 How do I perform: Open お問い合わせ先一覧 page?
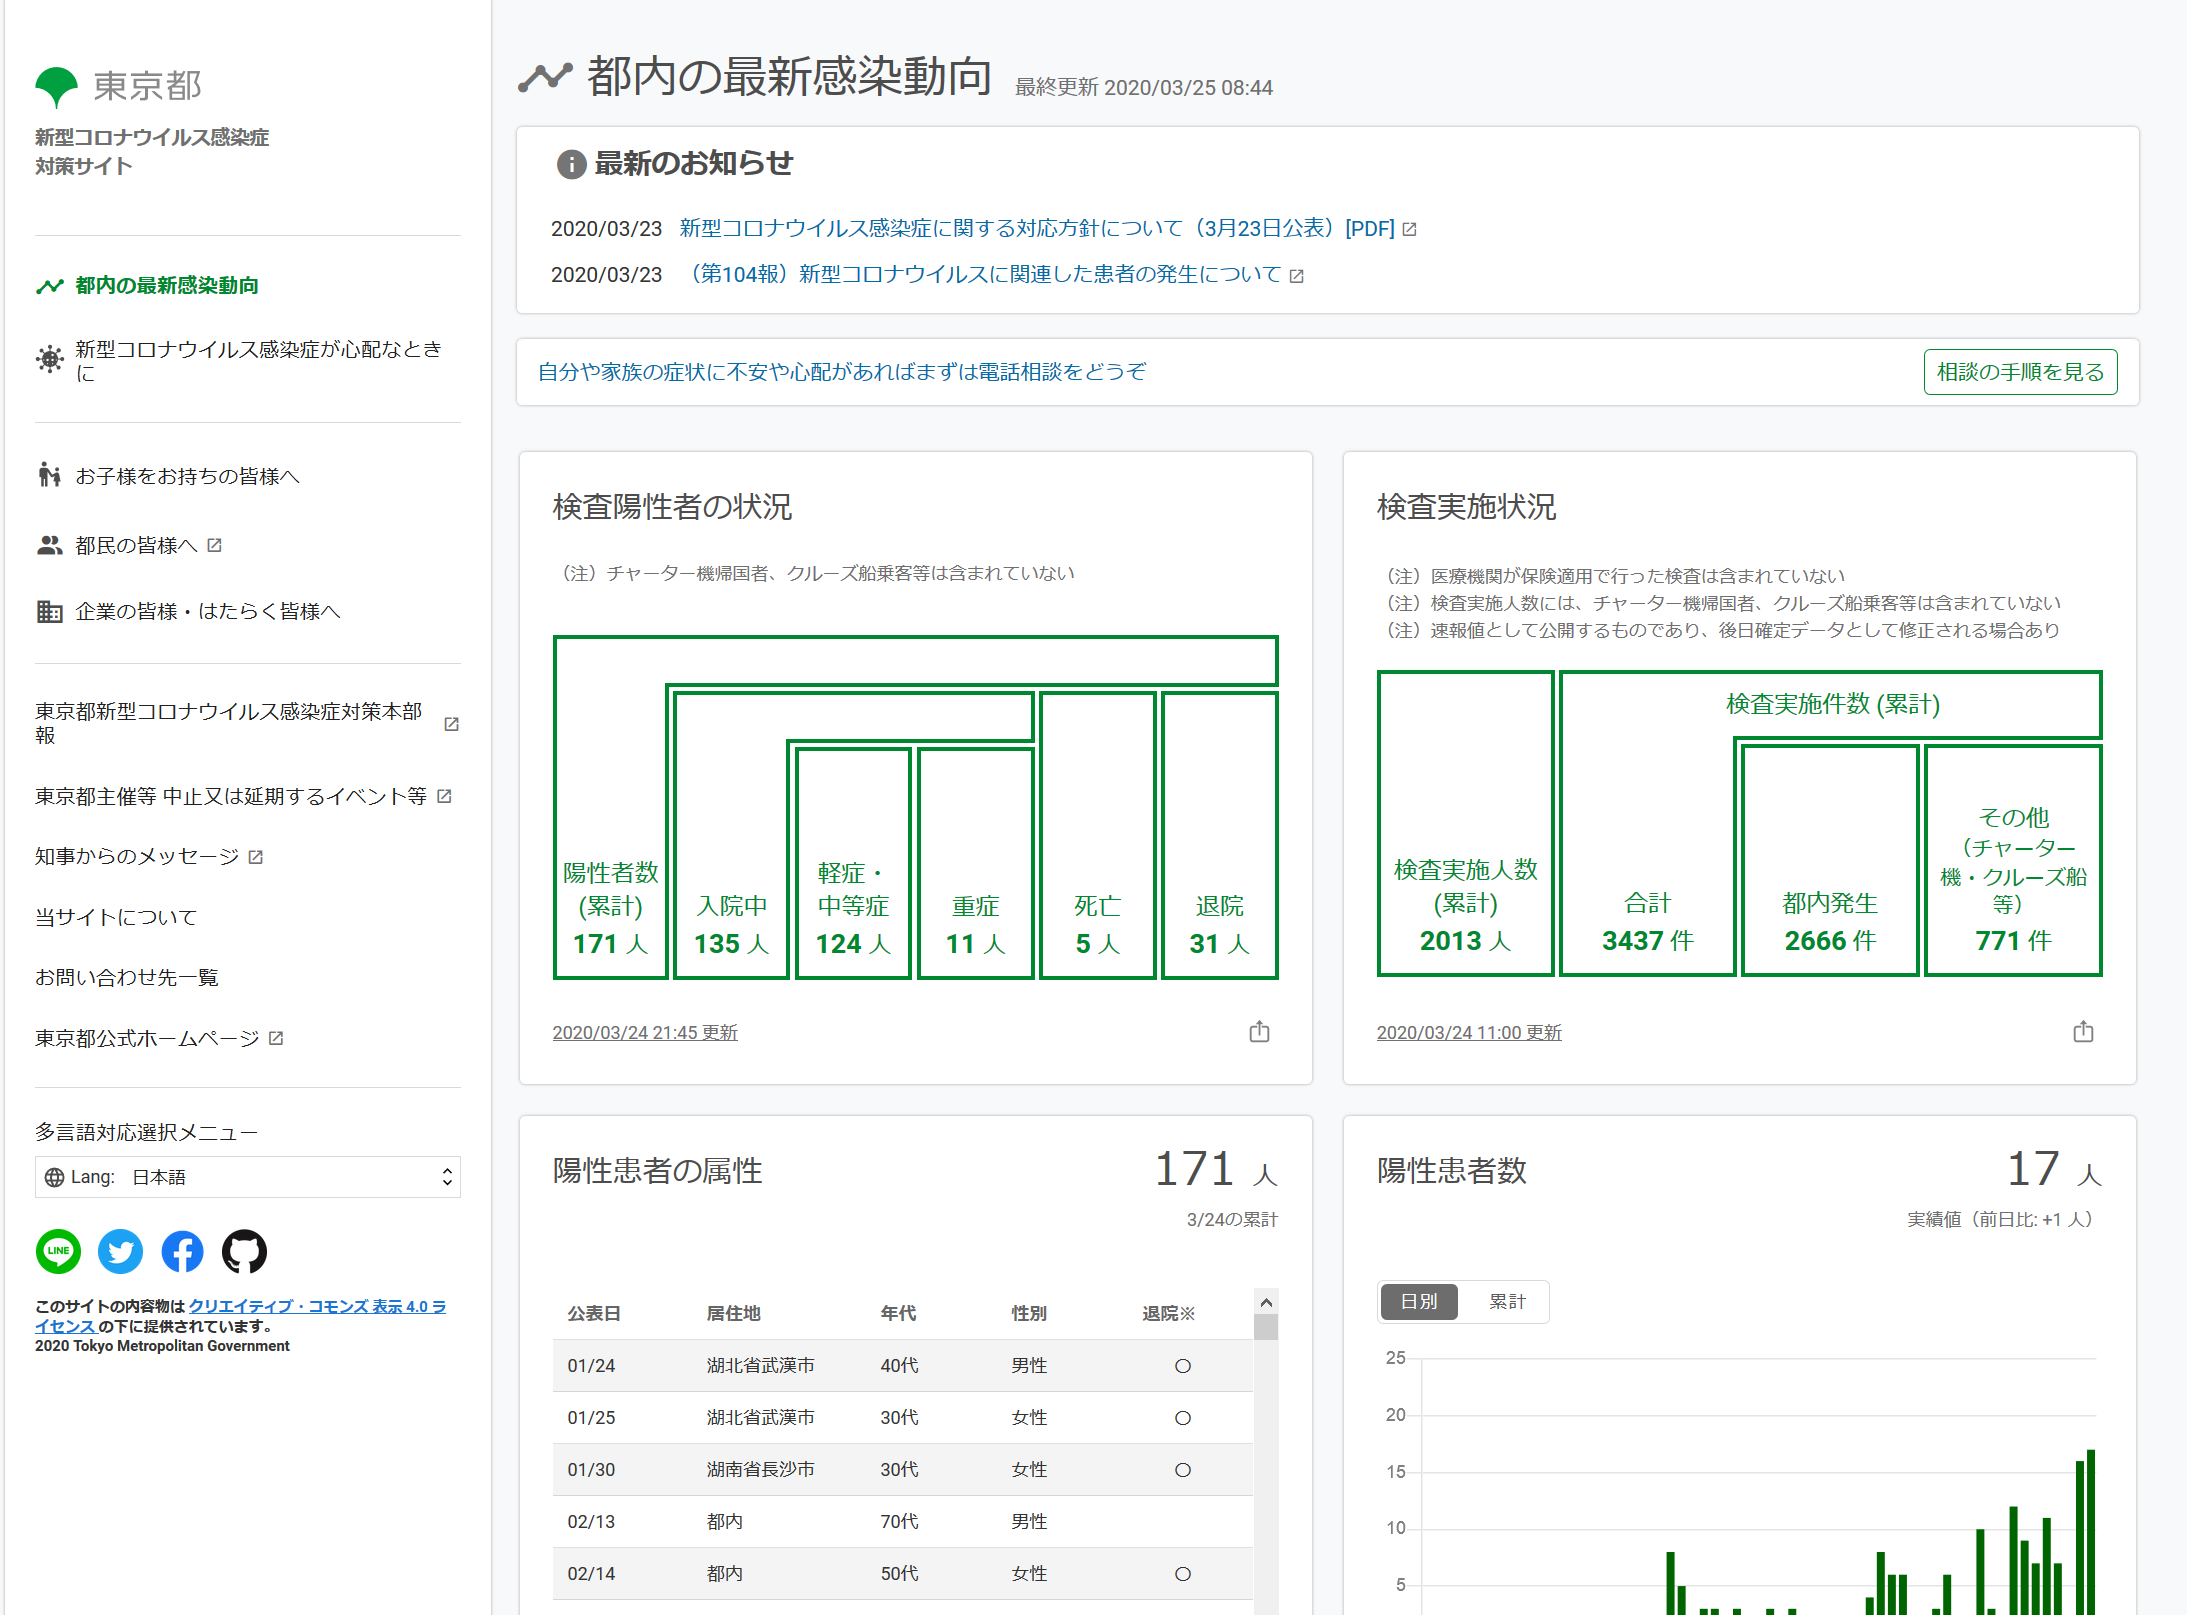127,977
